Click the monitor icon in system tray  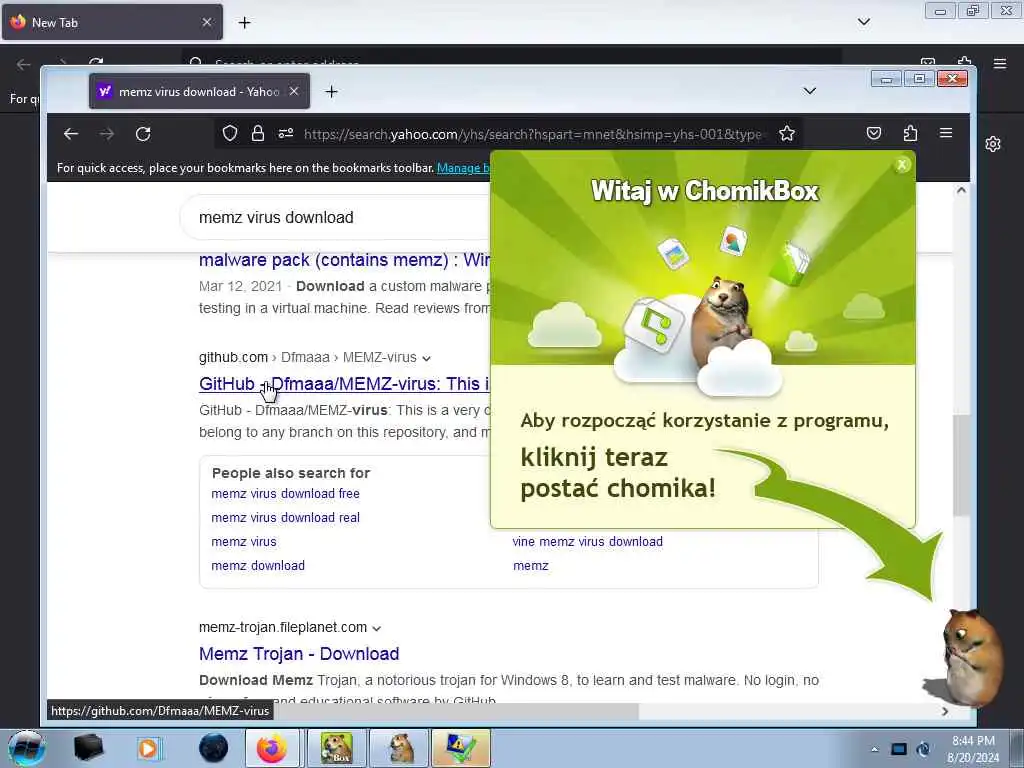[899, 749]
